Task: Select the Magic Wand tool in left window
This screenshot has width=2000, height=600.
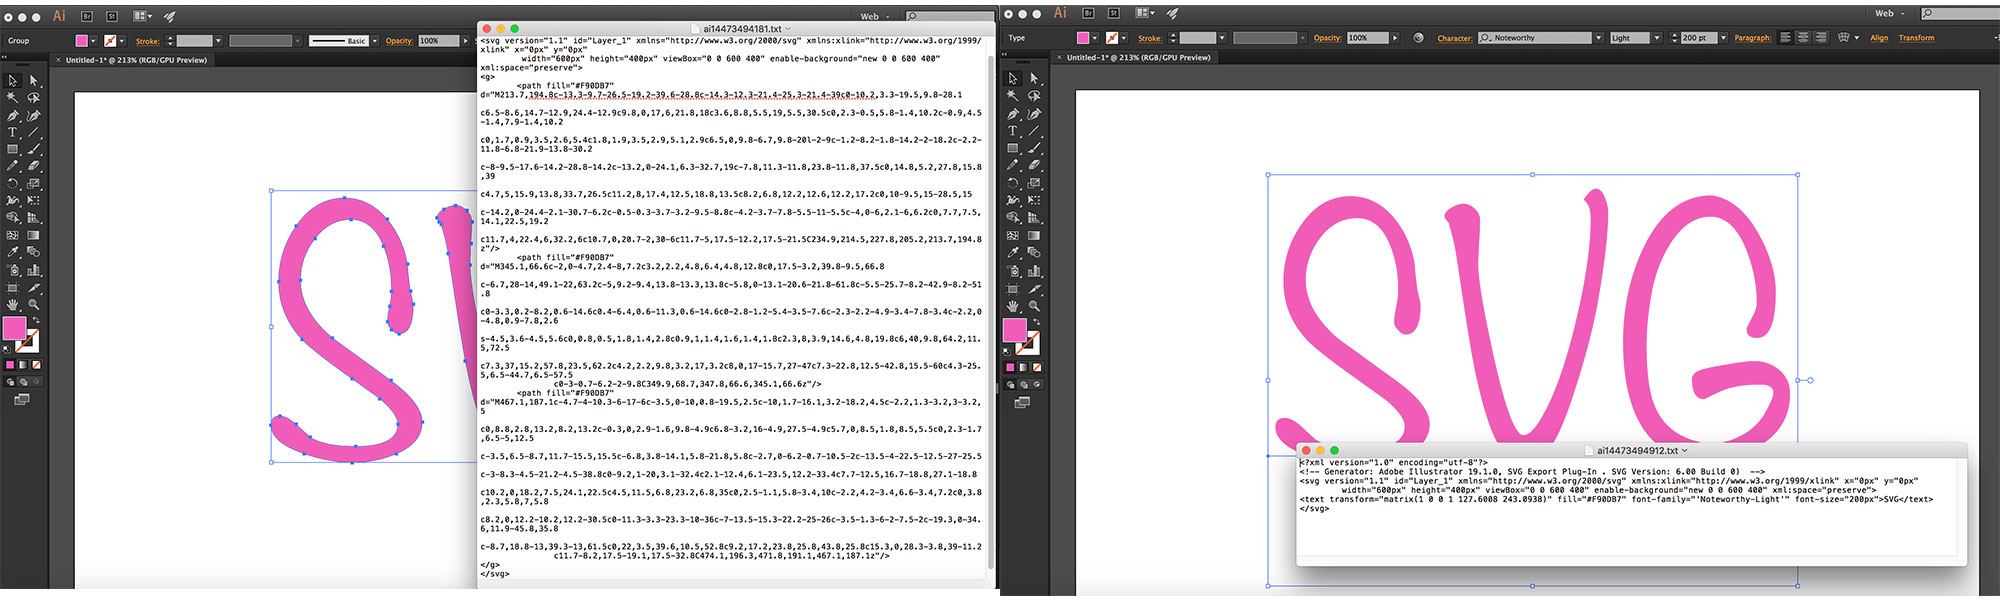Action: click(13, 98)
